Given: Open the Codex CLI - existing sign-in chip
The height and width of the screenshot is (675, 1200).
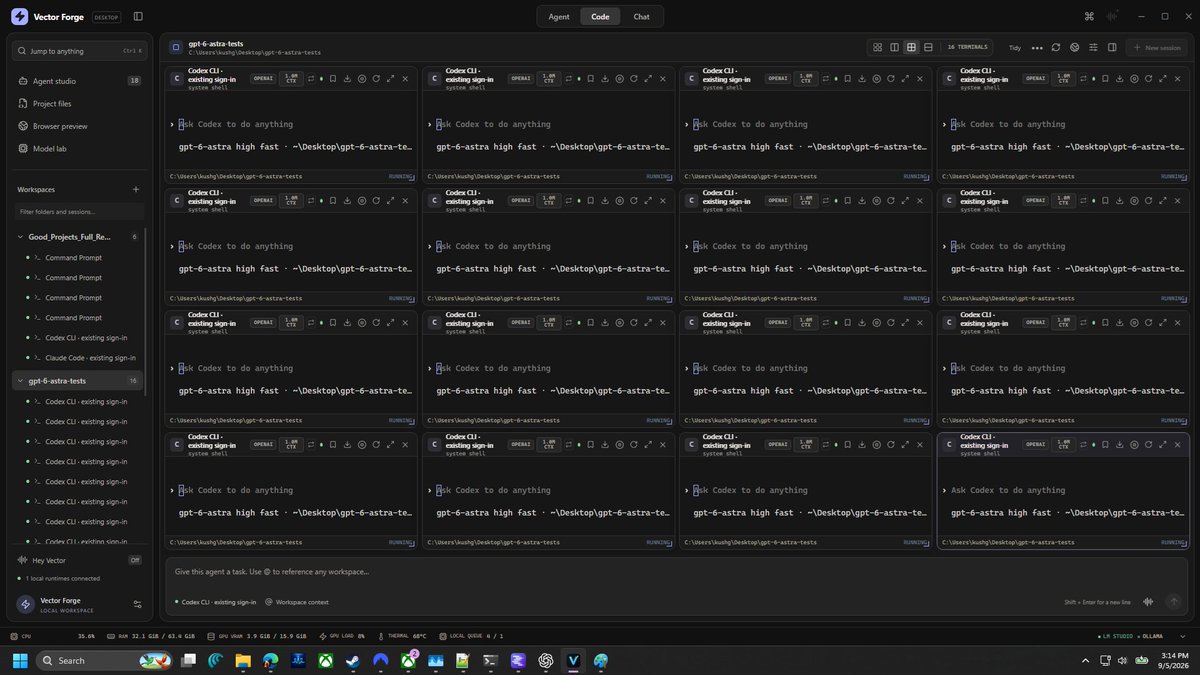Looking at the screenshot, I should click(x=214, y=602).
